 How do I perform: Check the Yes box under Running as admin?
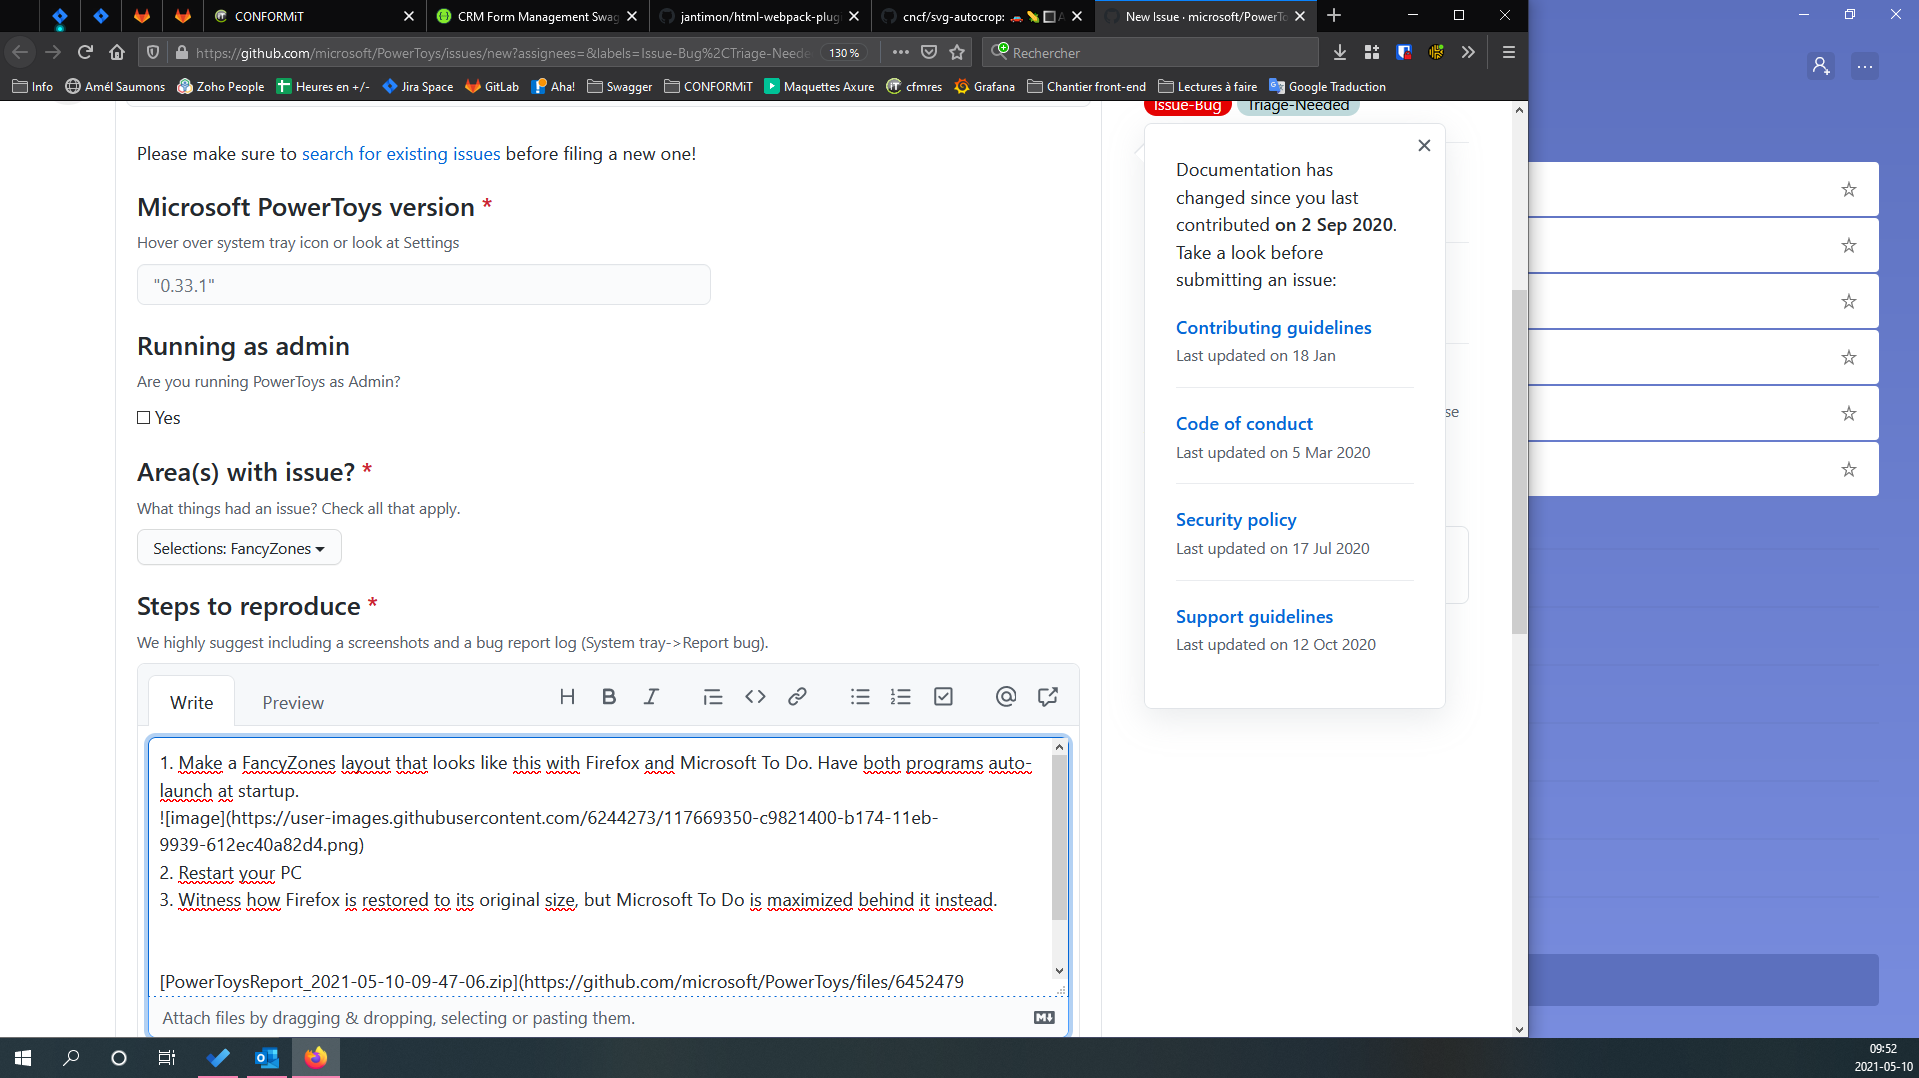pos(144,417)
